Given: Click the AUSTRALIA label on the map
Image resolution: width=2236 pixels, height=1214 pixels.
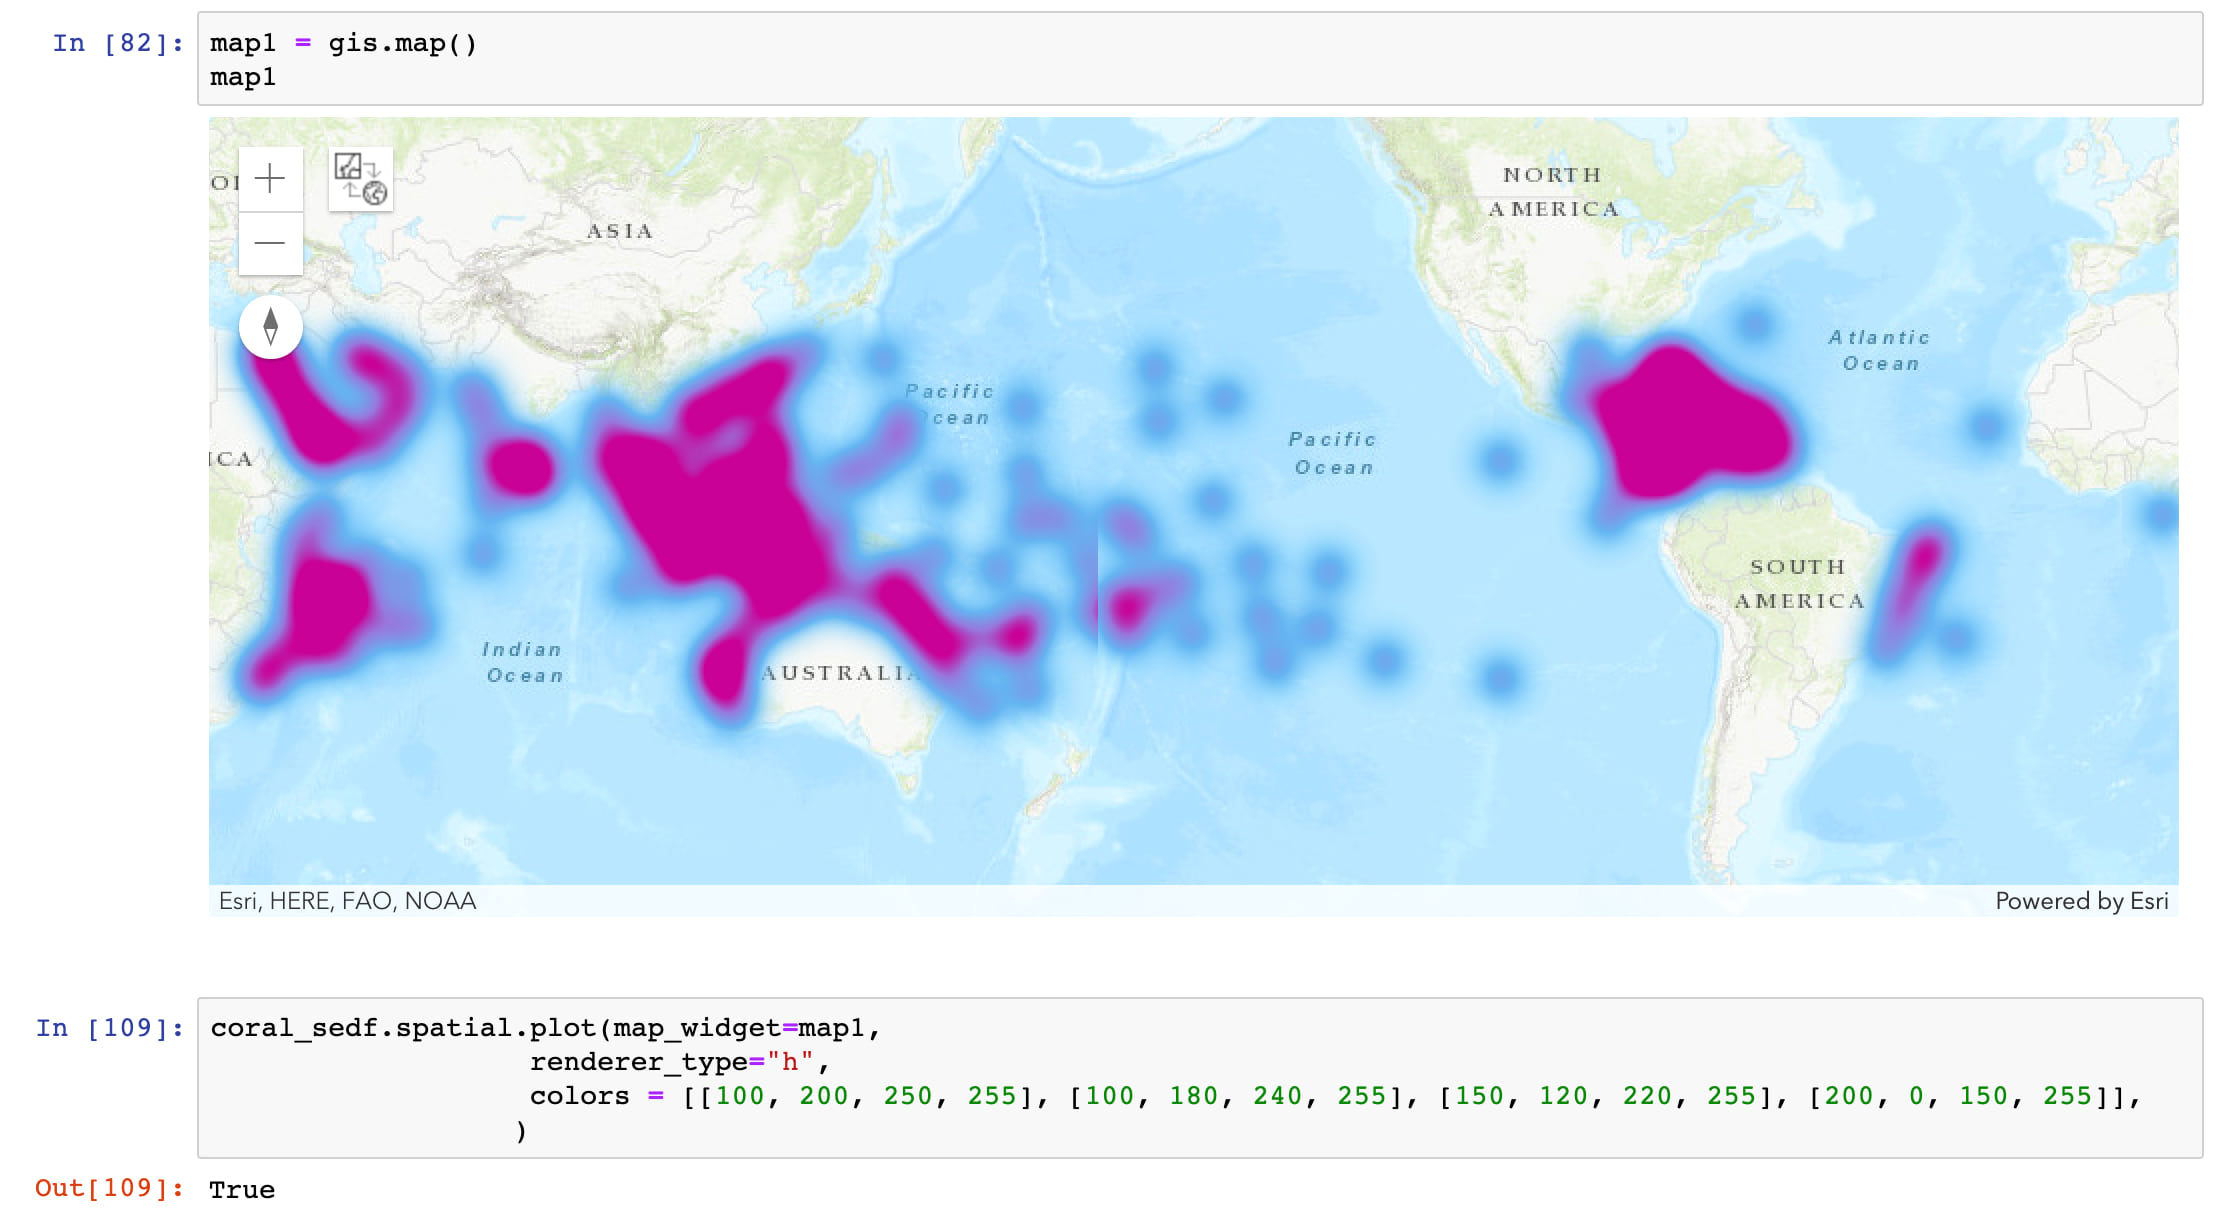Looking at the screenshot, I should (840, 673).
